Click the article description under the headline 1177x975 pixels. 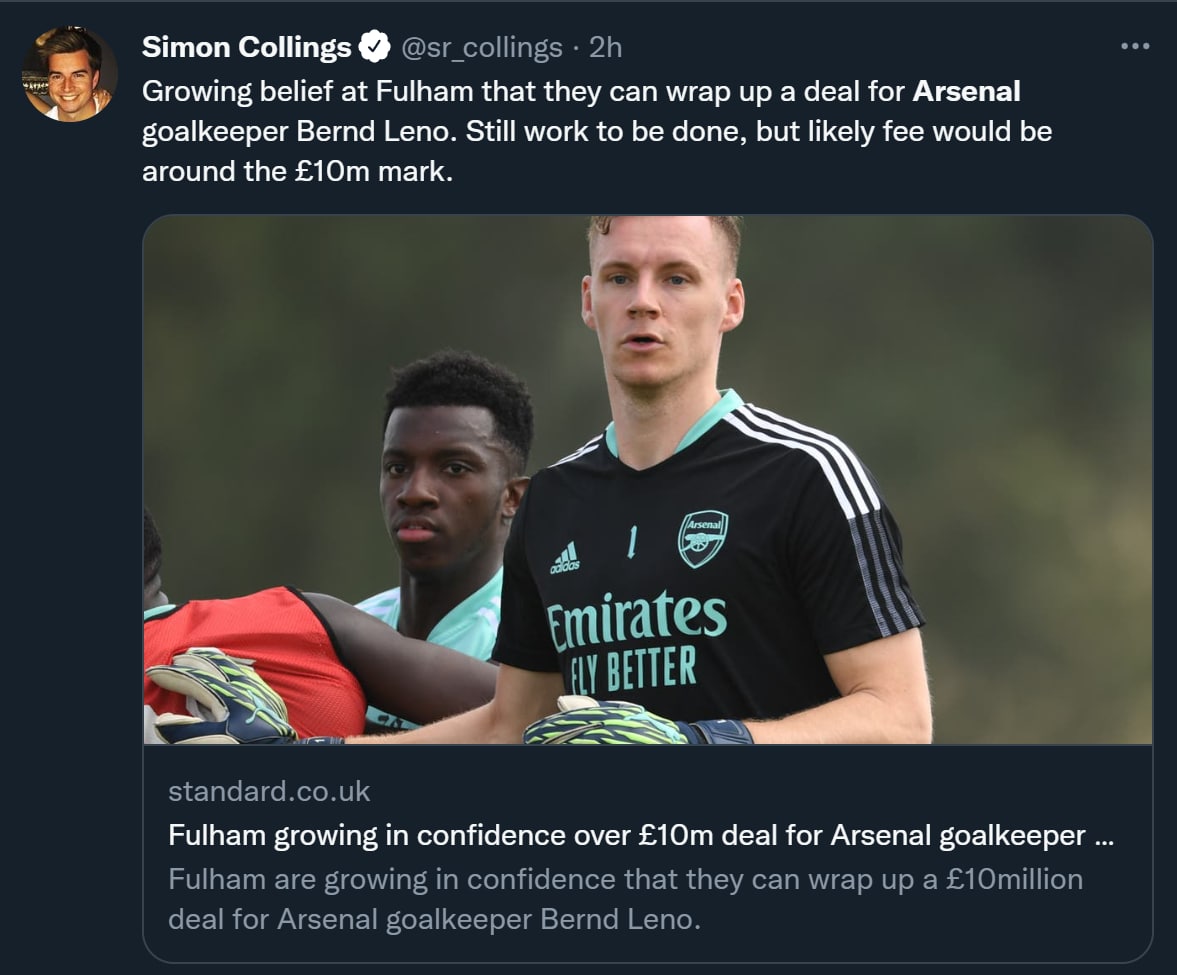tap(625, 898)
